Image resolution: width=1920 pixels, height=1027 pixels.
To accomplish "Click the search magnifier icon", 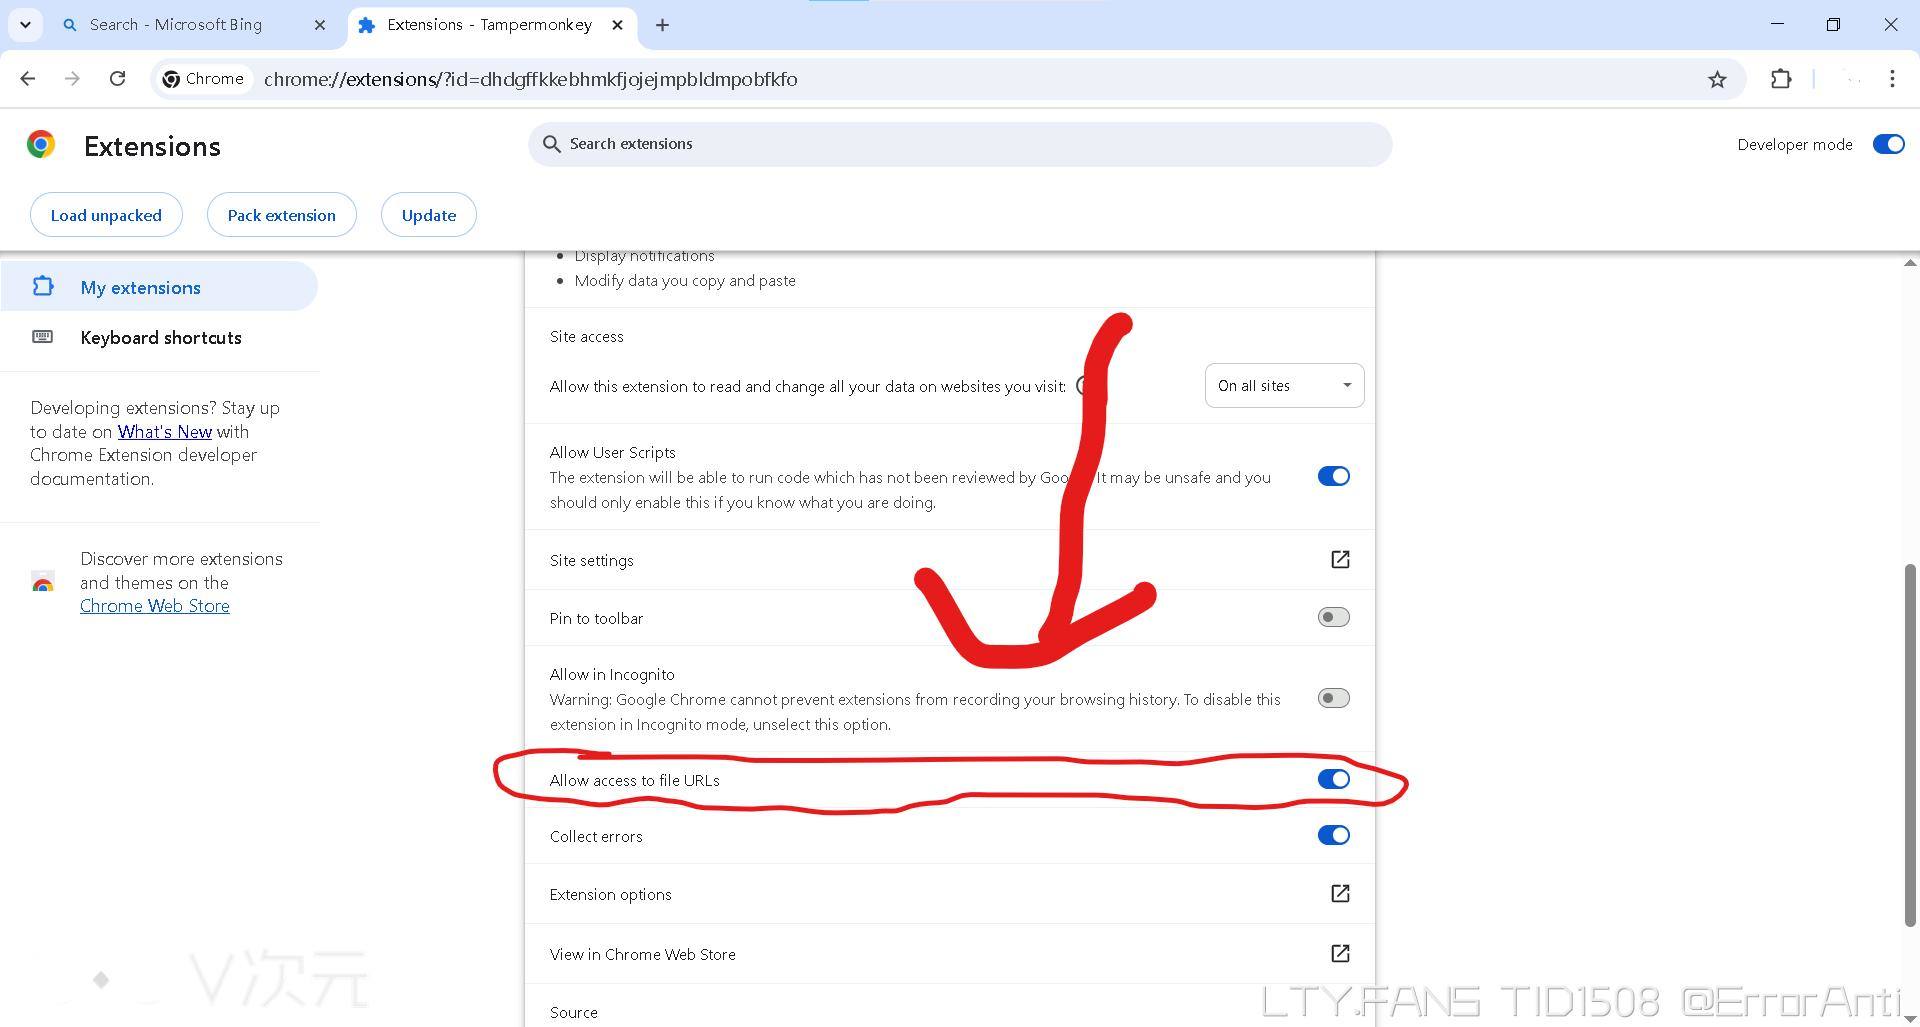I will [551, 144].
